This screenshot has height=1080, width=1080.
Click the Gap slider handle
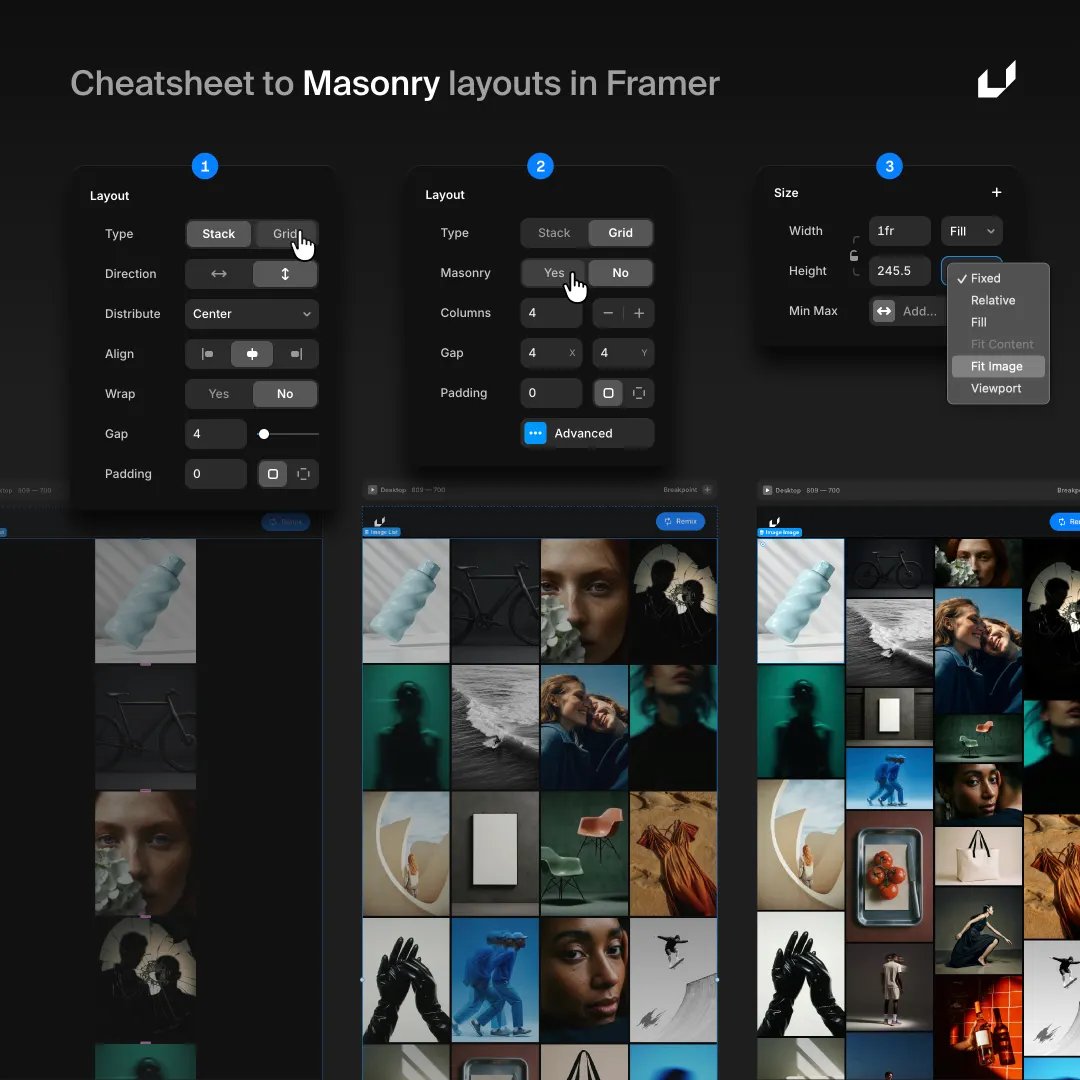pos(264,434)
